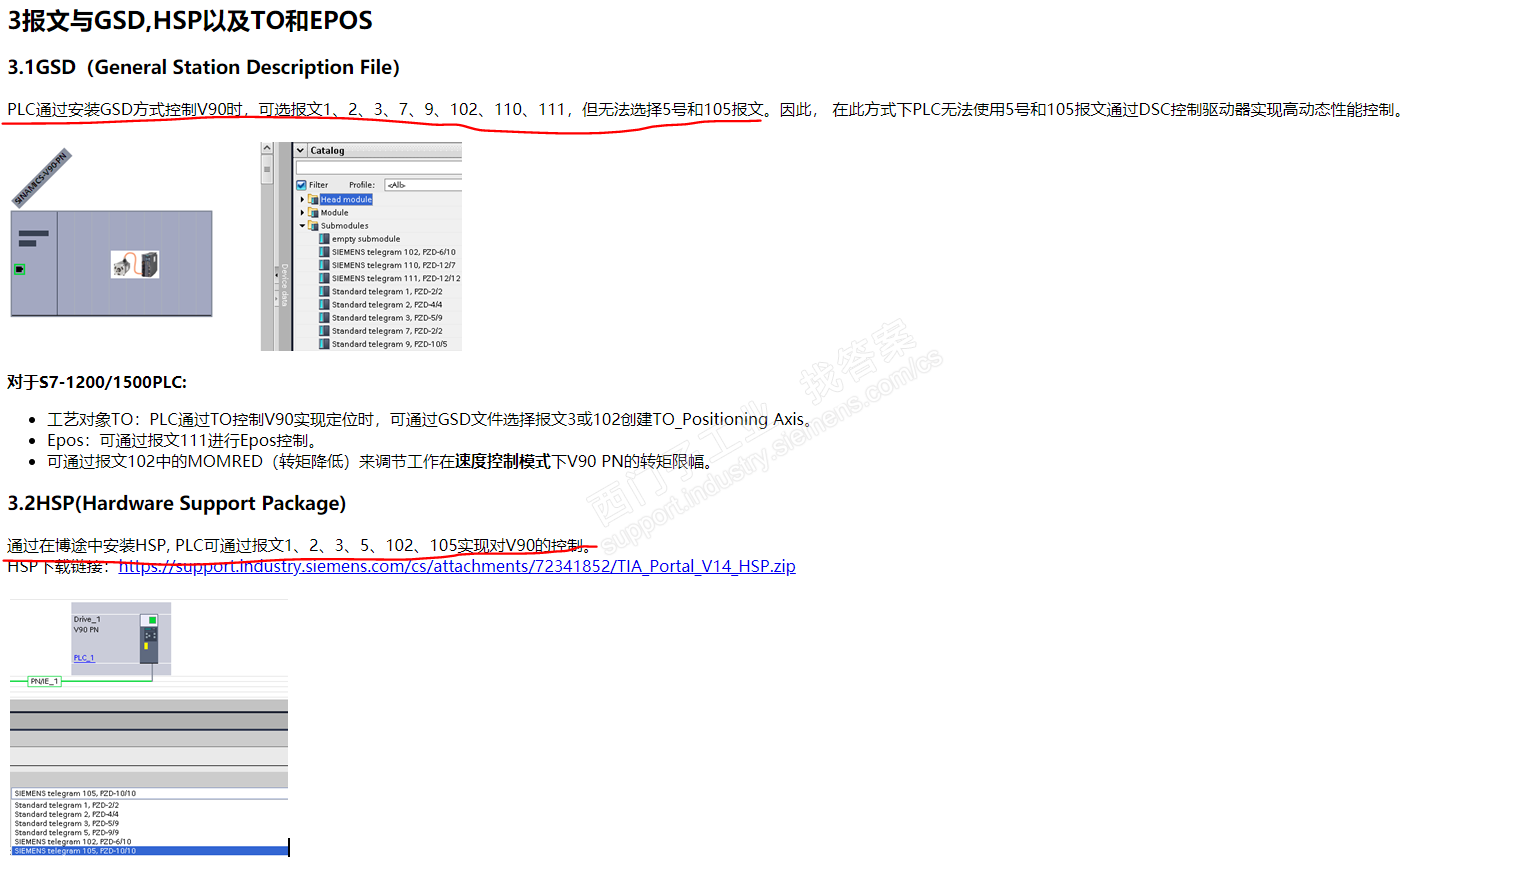Select Standard telegram 7, PZD-2/2 in Catalog
Viewport: 1523px width, 872px height.
coord(387,331)
